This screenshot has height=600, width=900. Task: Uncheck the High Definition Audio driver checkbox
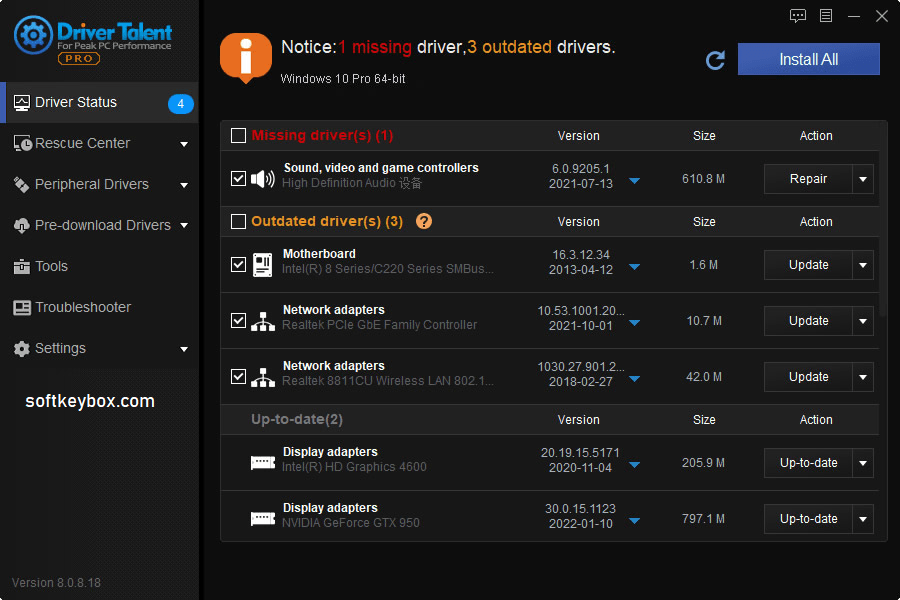pos(238,178)
